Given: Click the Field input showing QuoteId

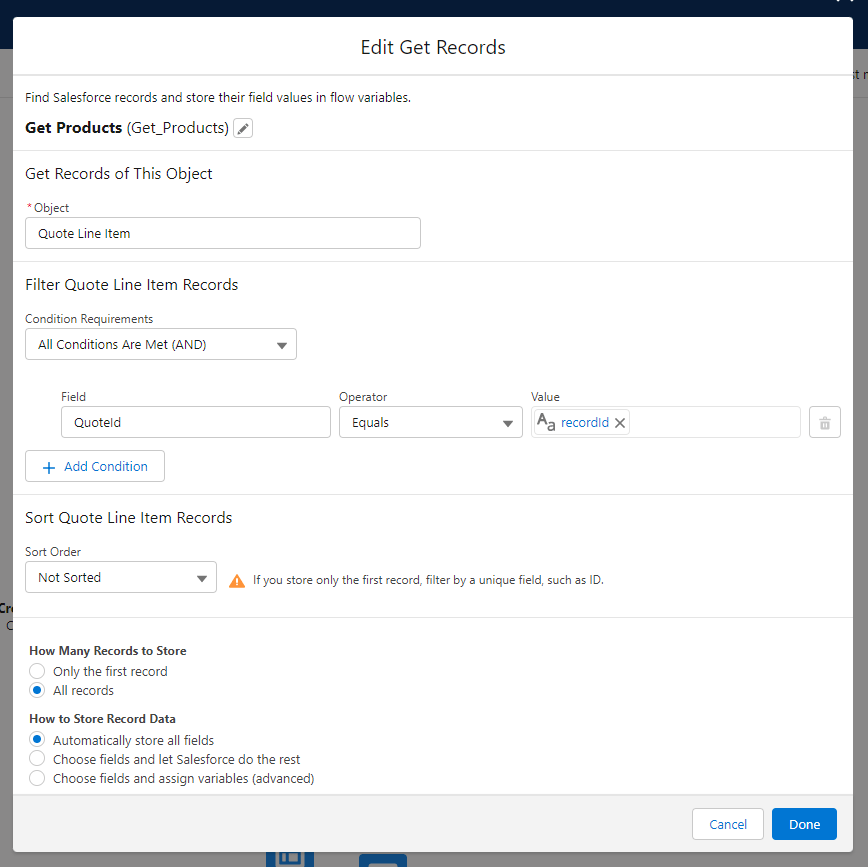Looking at the screenshot, I should [195, 423].
